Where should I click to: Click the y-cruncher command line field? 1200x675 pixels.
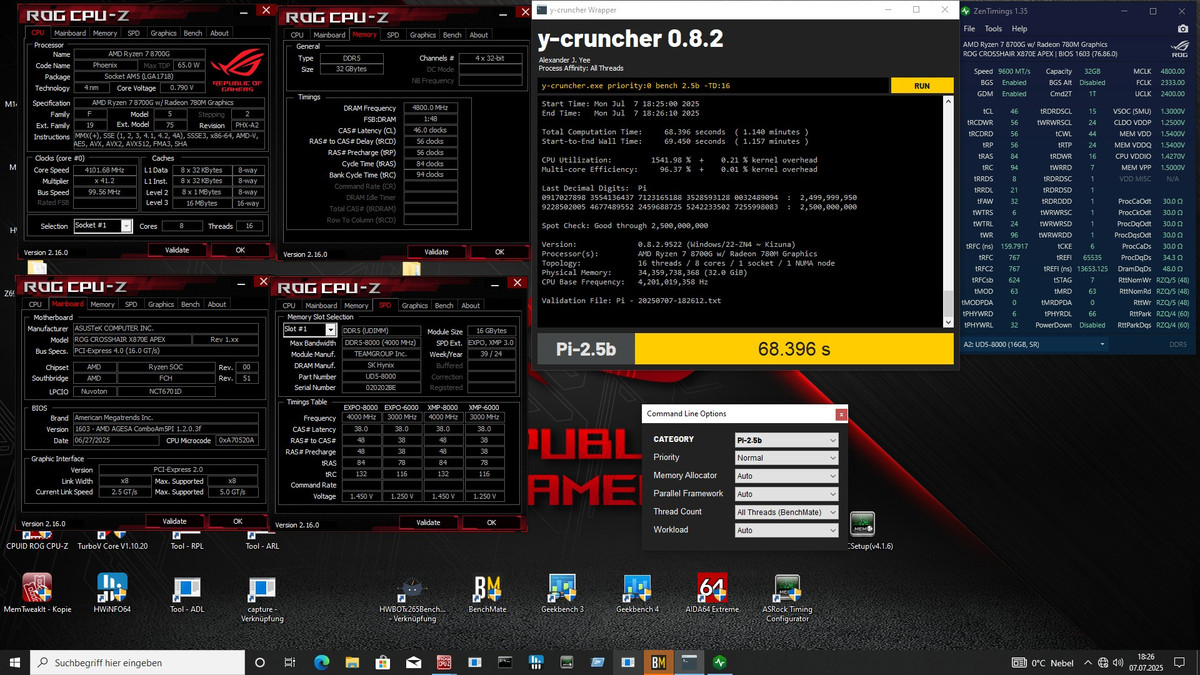pyautogui.click(x=713, y=86)
